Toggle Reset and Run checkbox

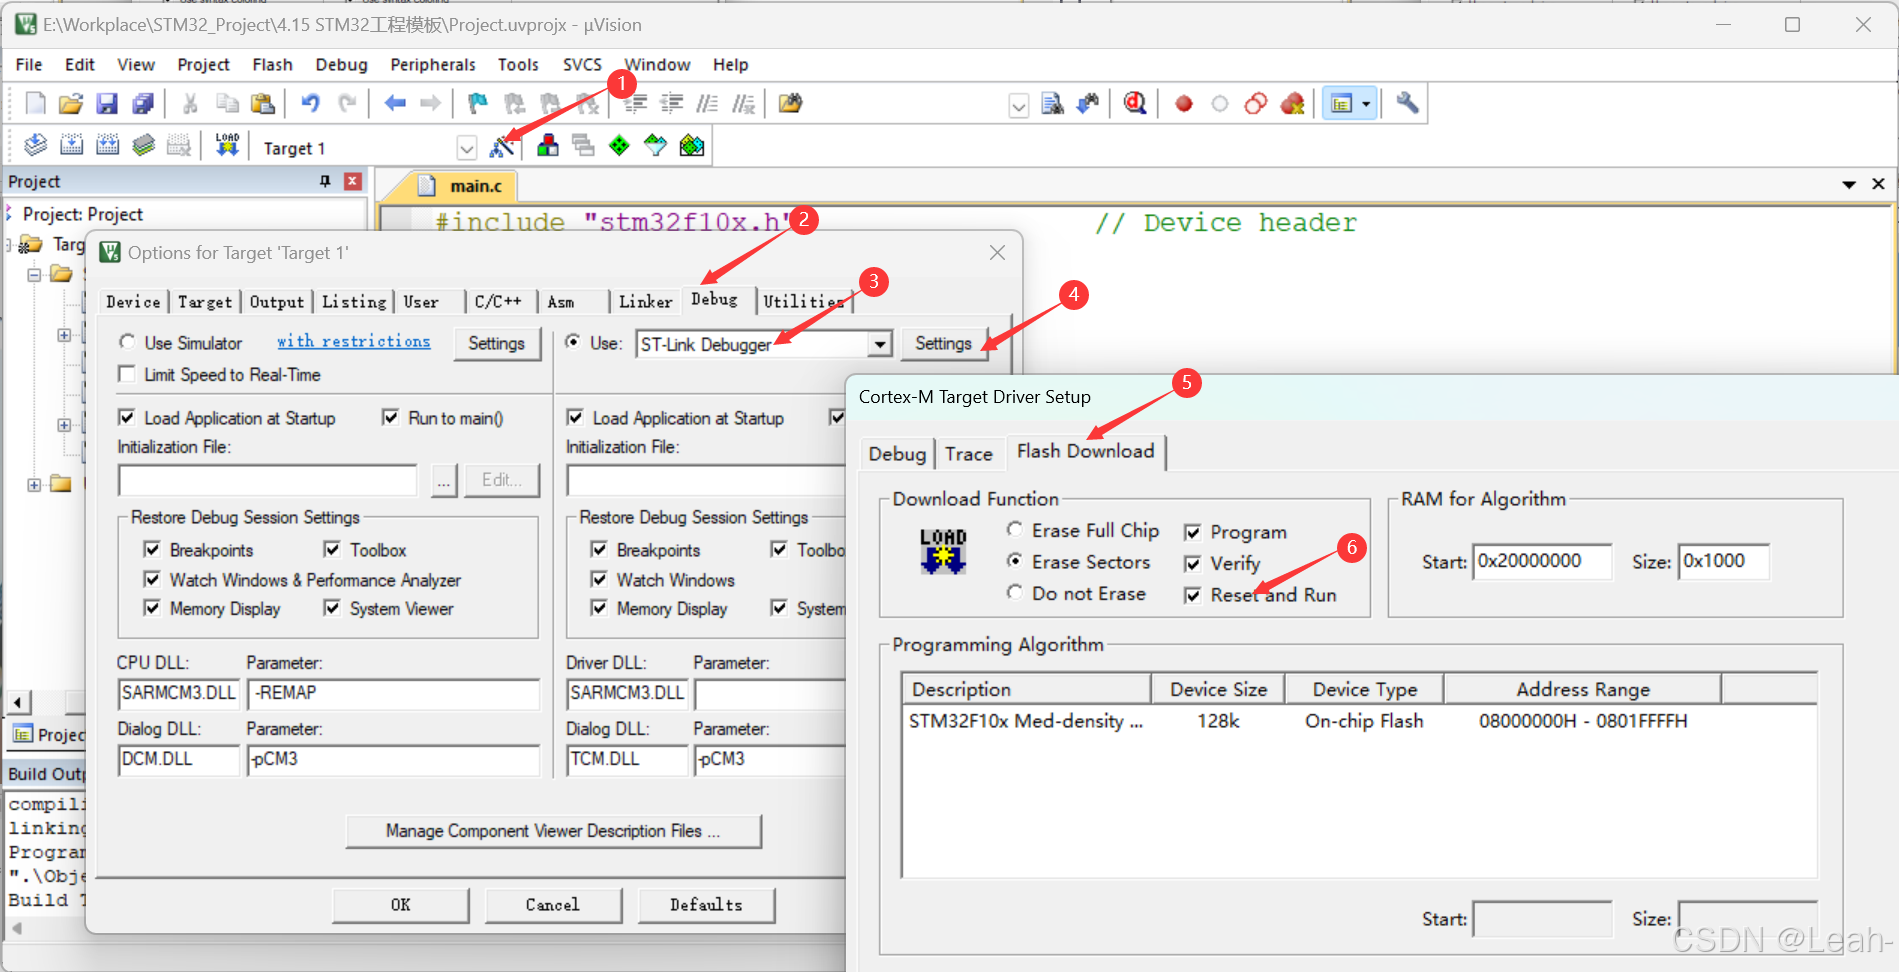pyautogui.click(x=1192, y=595)
